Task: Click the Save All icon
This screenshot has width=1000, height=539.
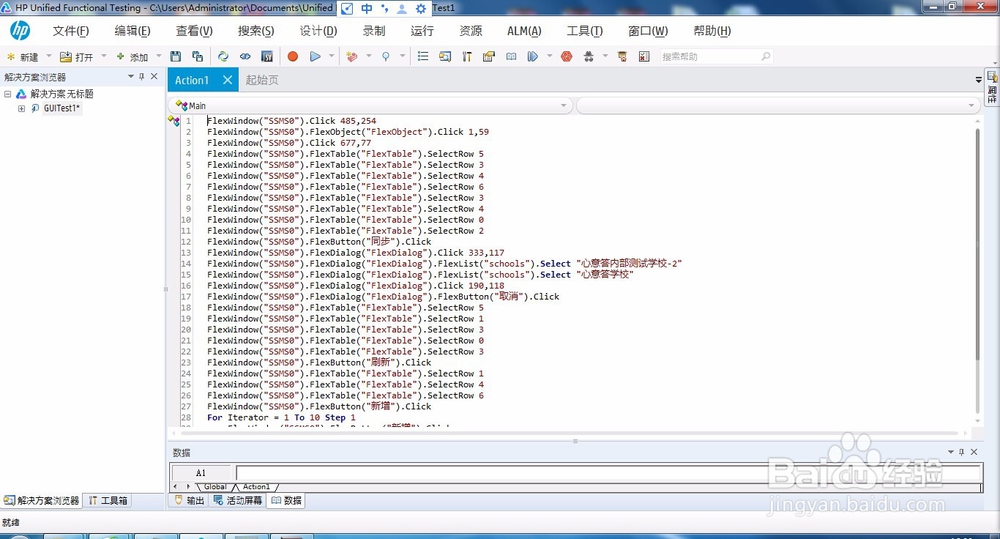Action: point(198,57)
